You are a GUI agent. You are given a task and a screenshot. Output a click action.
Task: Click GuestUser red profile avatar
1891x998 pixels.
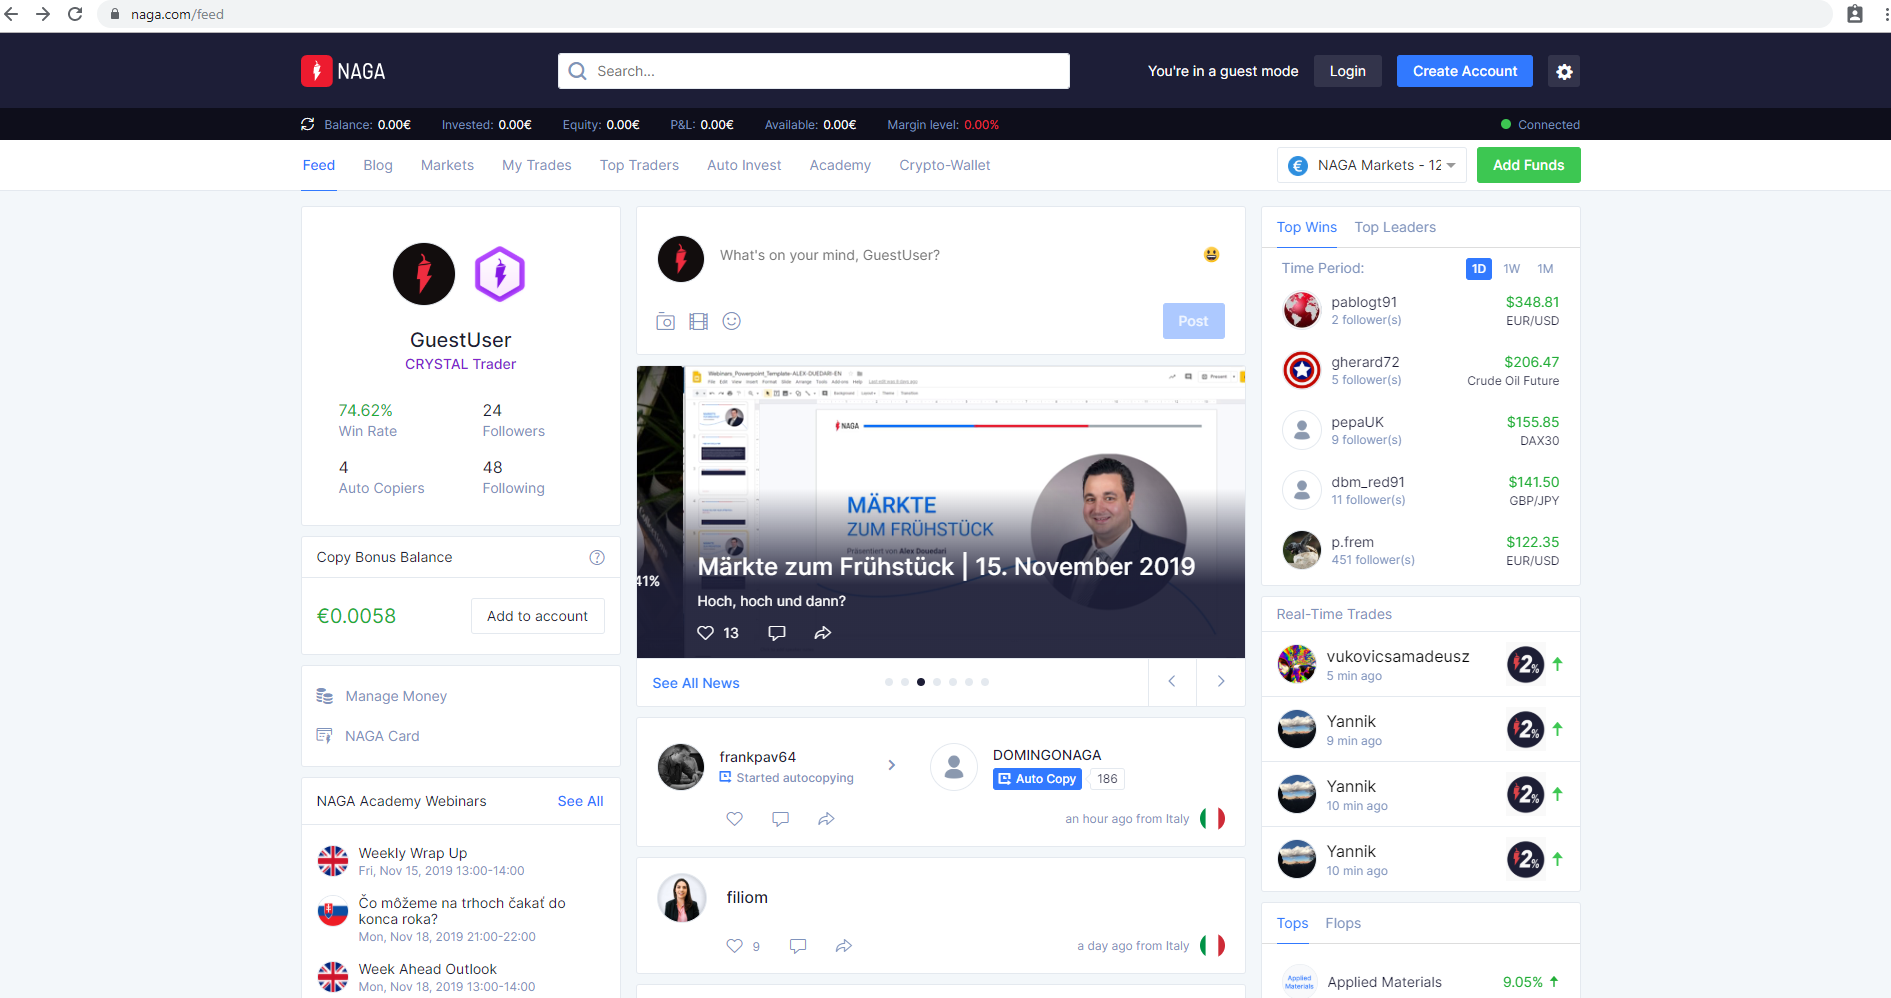point(424,274)
